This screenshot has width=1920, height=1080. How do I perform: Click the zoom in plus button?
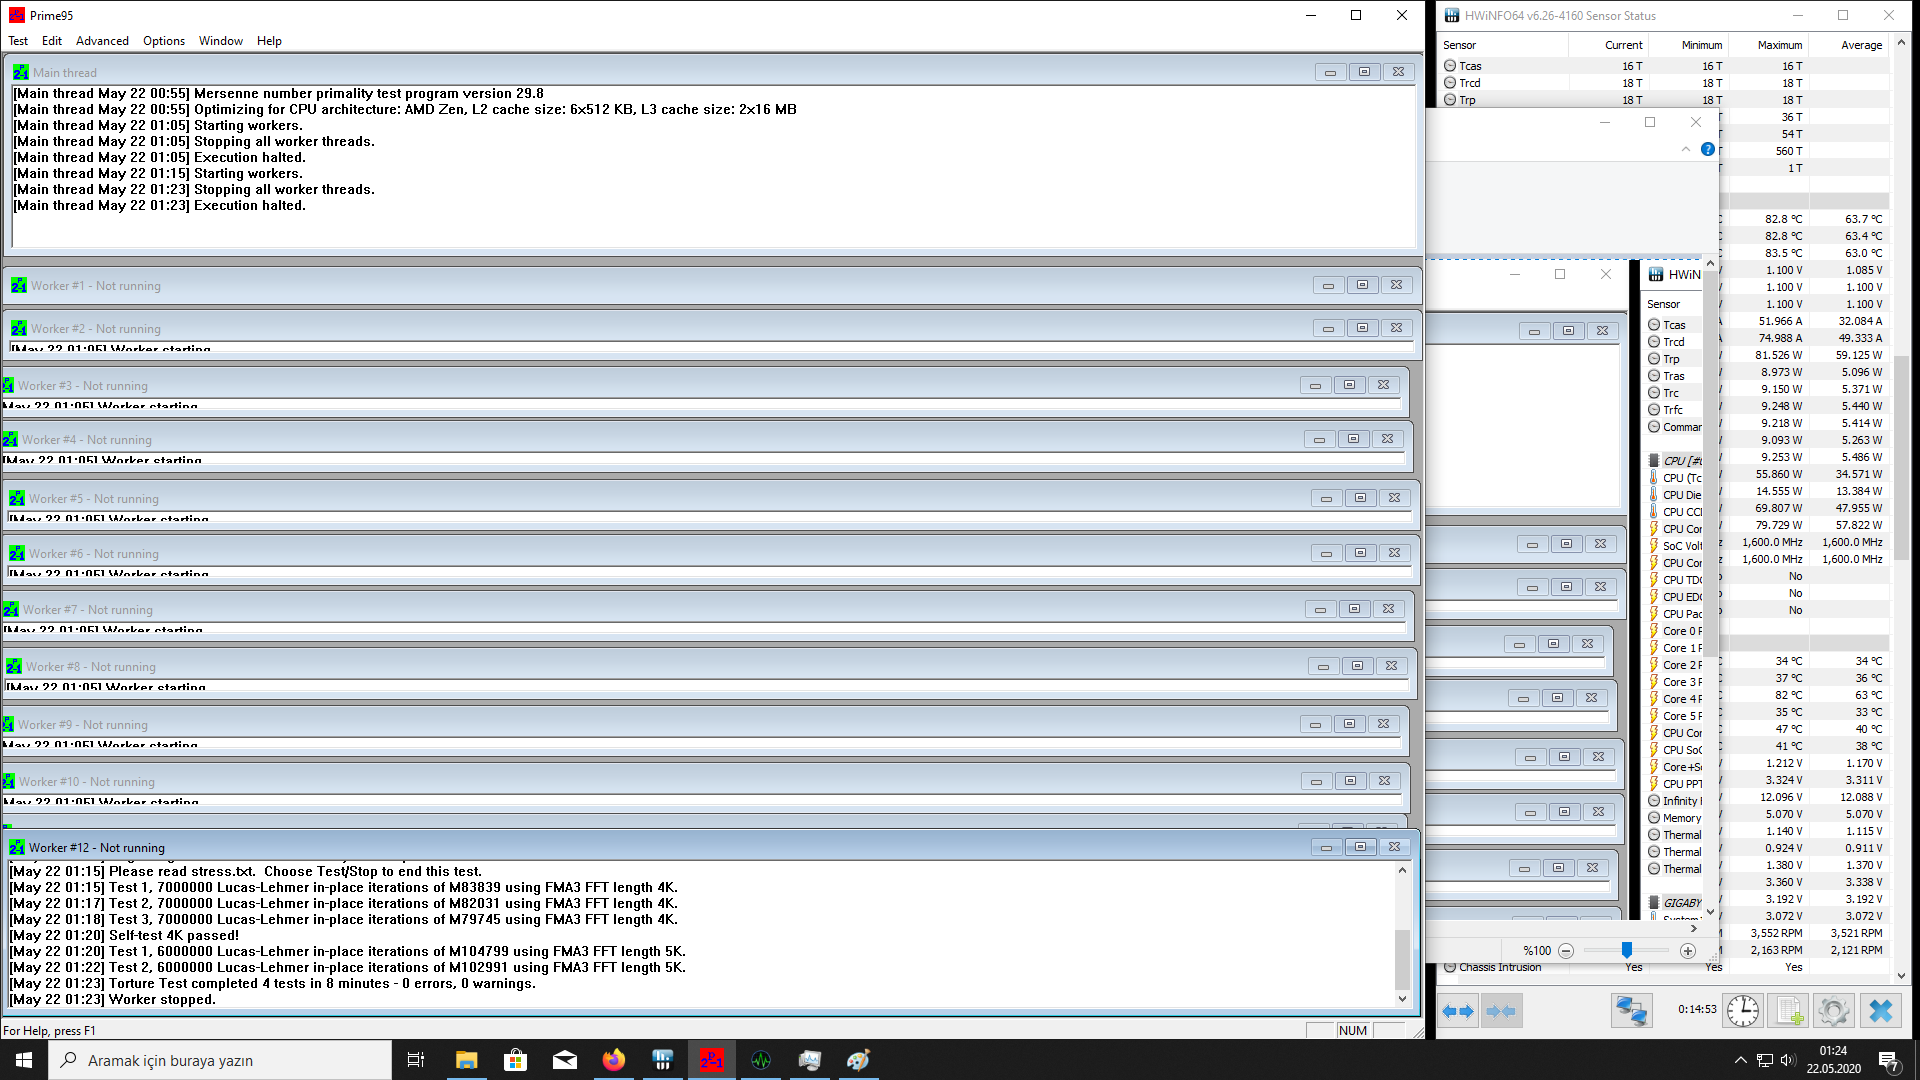pyautogui.click(x=1688, y=951)
